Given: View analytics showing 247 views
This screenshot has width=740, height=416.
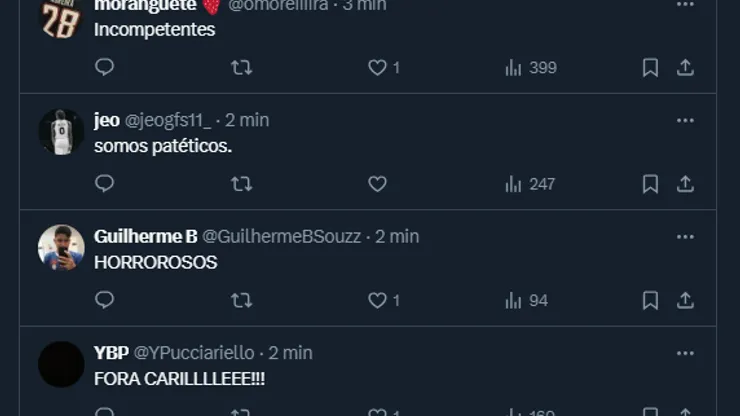Looking at the screenshot, I should point(530,184).
